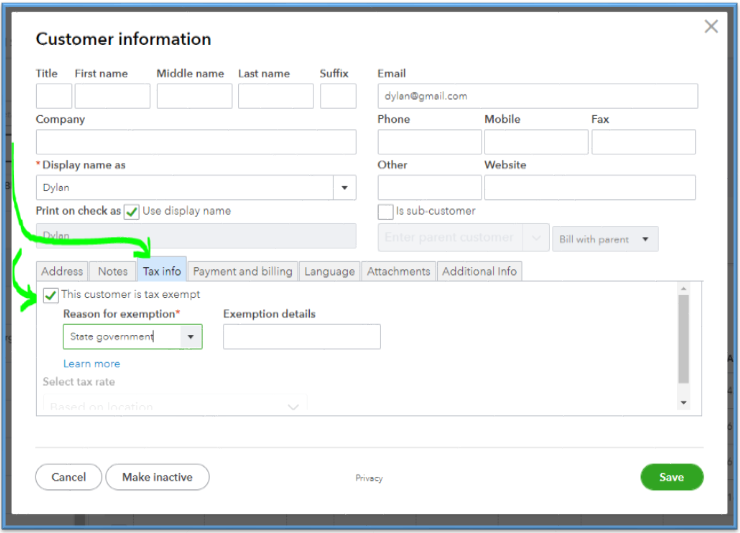Image resolution: width=740 pixels, height=533 pixels.
Task: Open the Bill with parent dropdown
Action: tap(605, 239)
